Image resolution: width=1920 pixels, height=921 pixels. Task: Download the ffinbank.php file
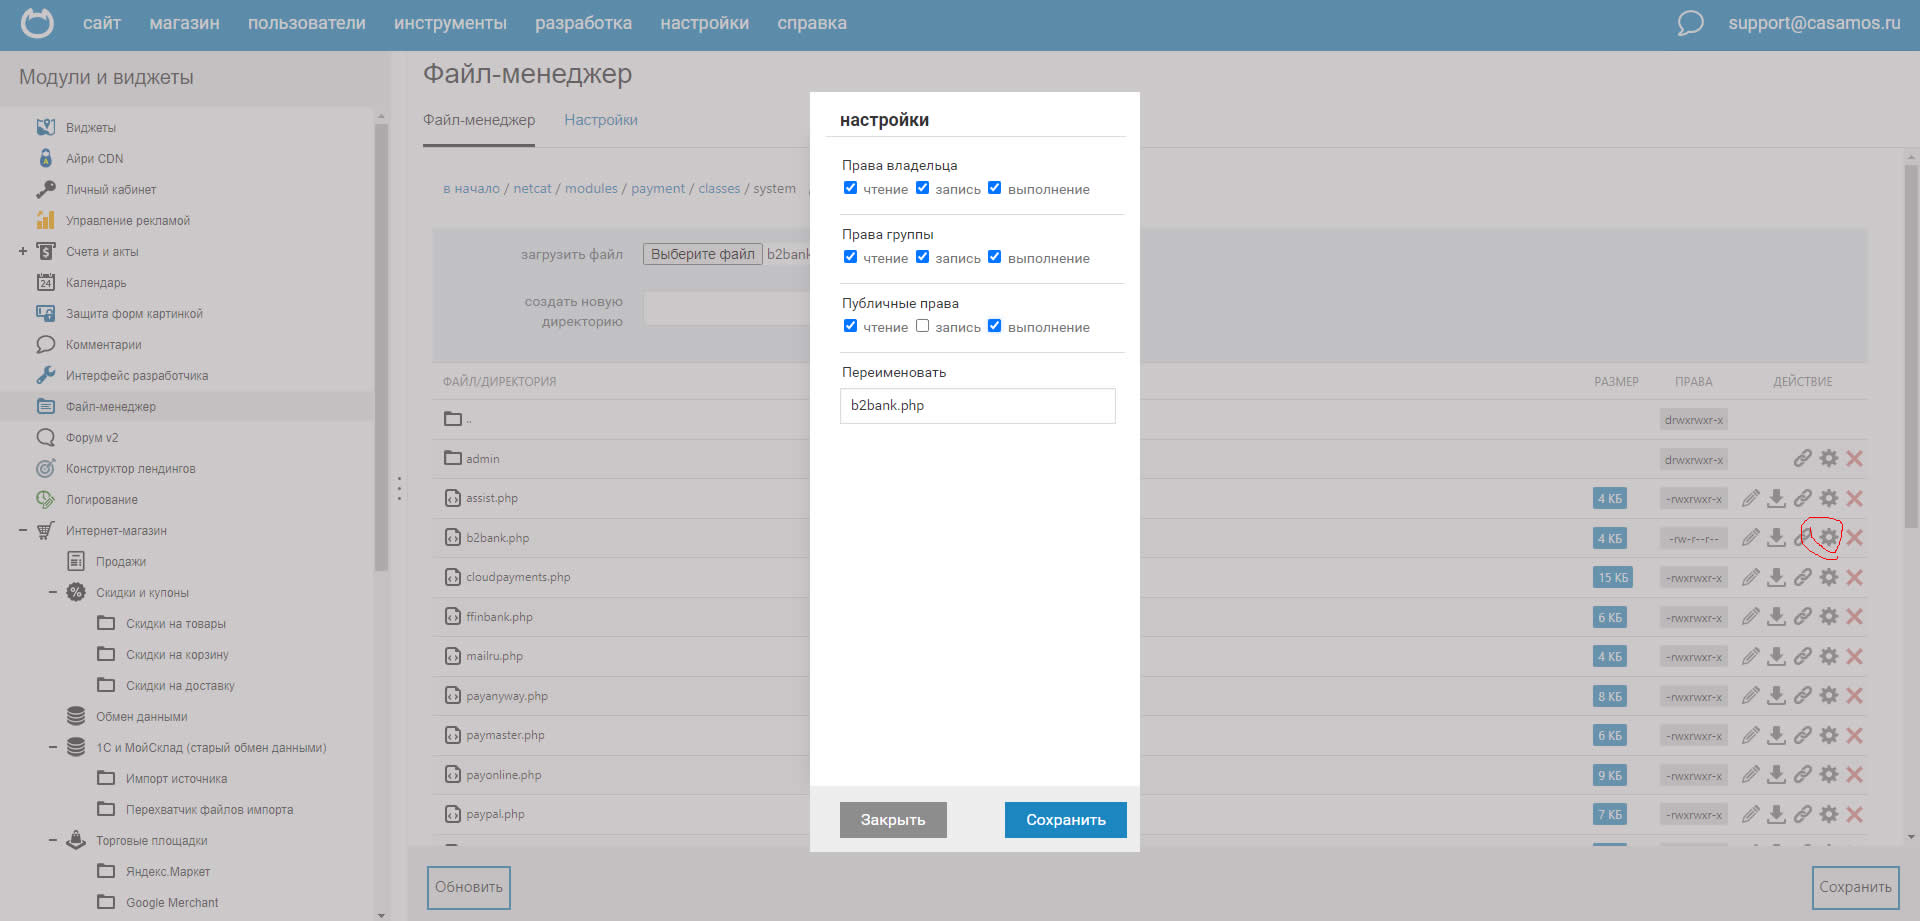pyautogui.click(x=1776, y=617)
